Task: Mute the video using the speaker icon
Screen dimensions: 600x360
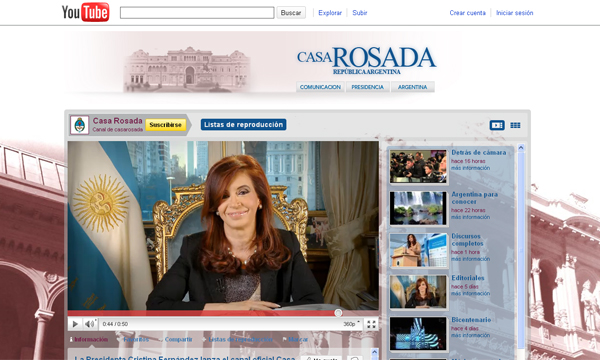Action: pyautogui.click(x=90, y=324)
